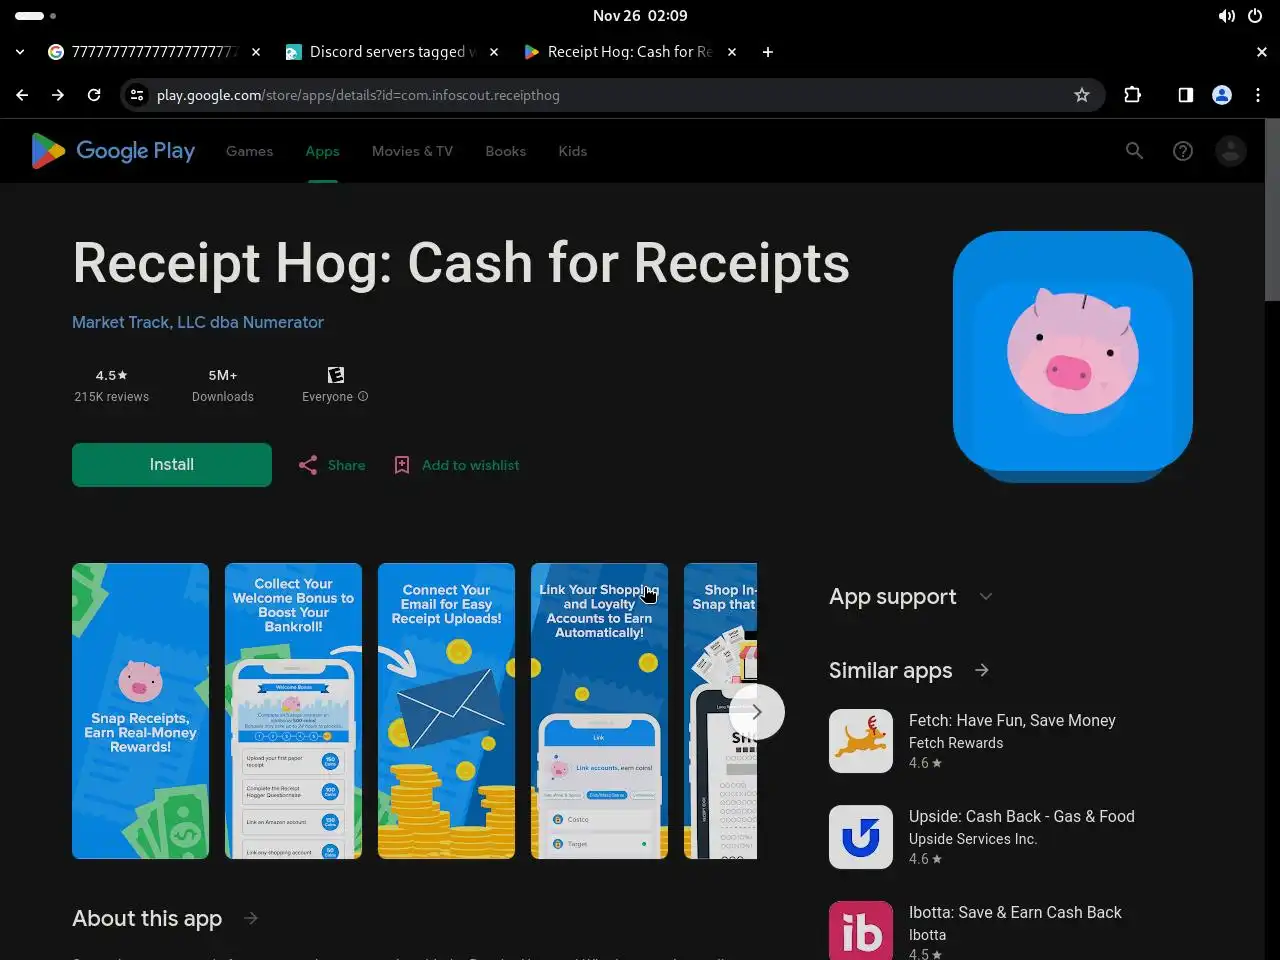Open the help center question mark icon

(x=1183, y=151)
